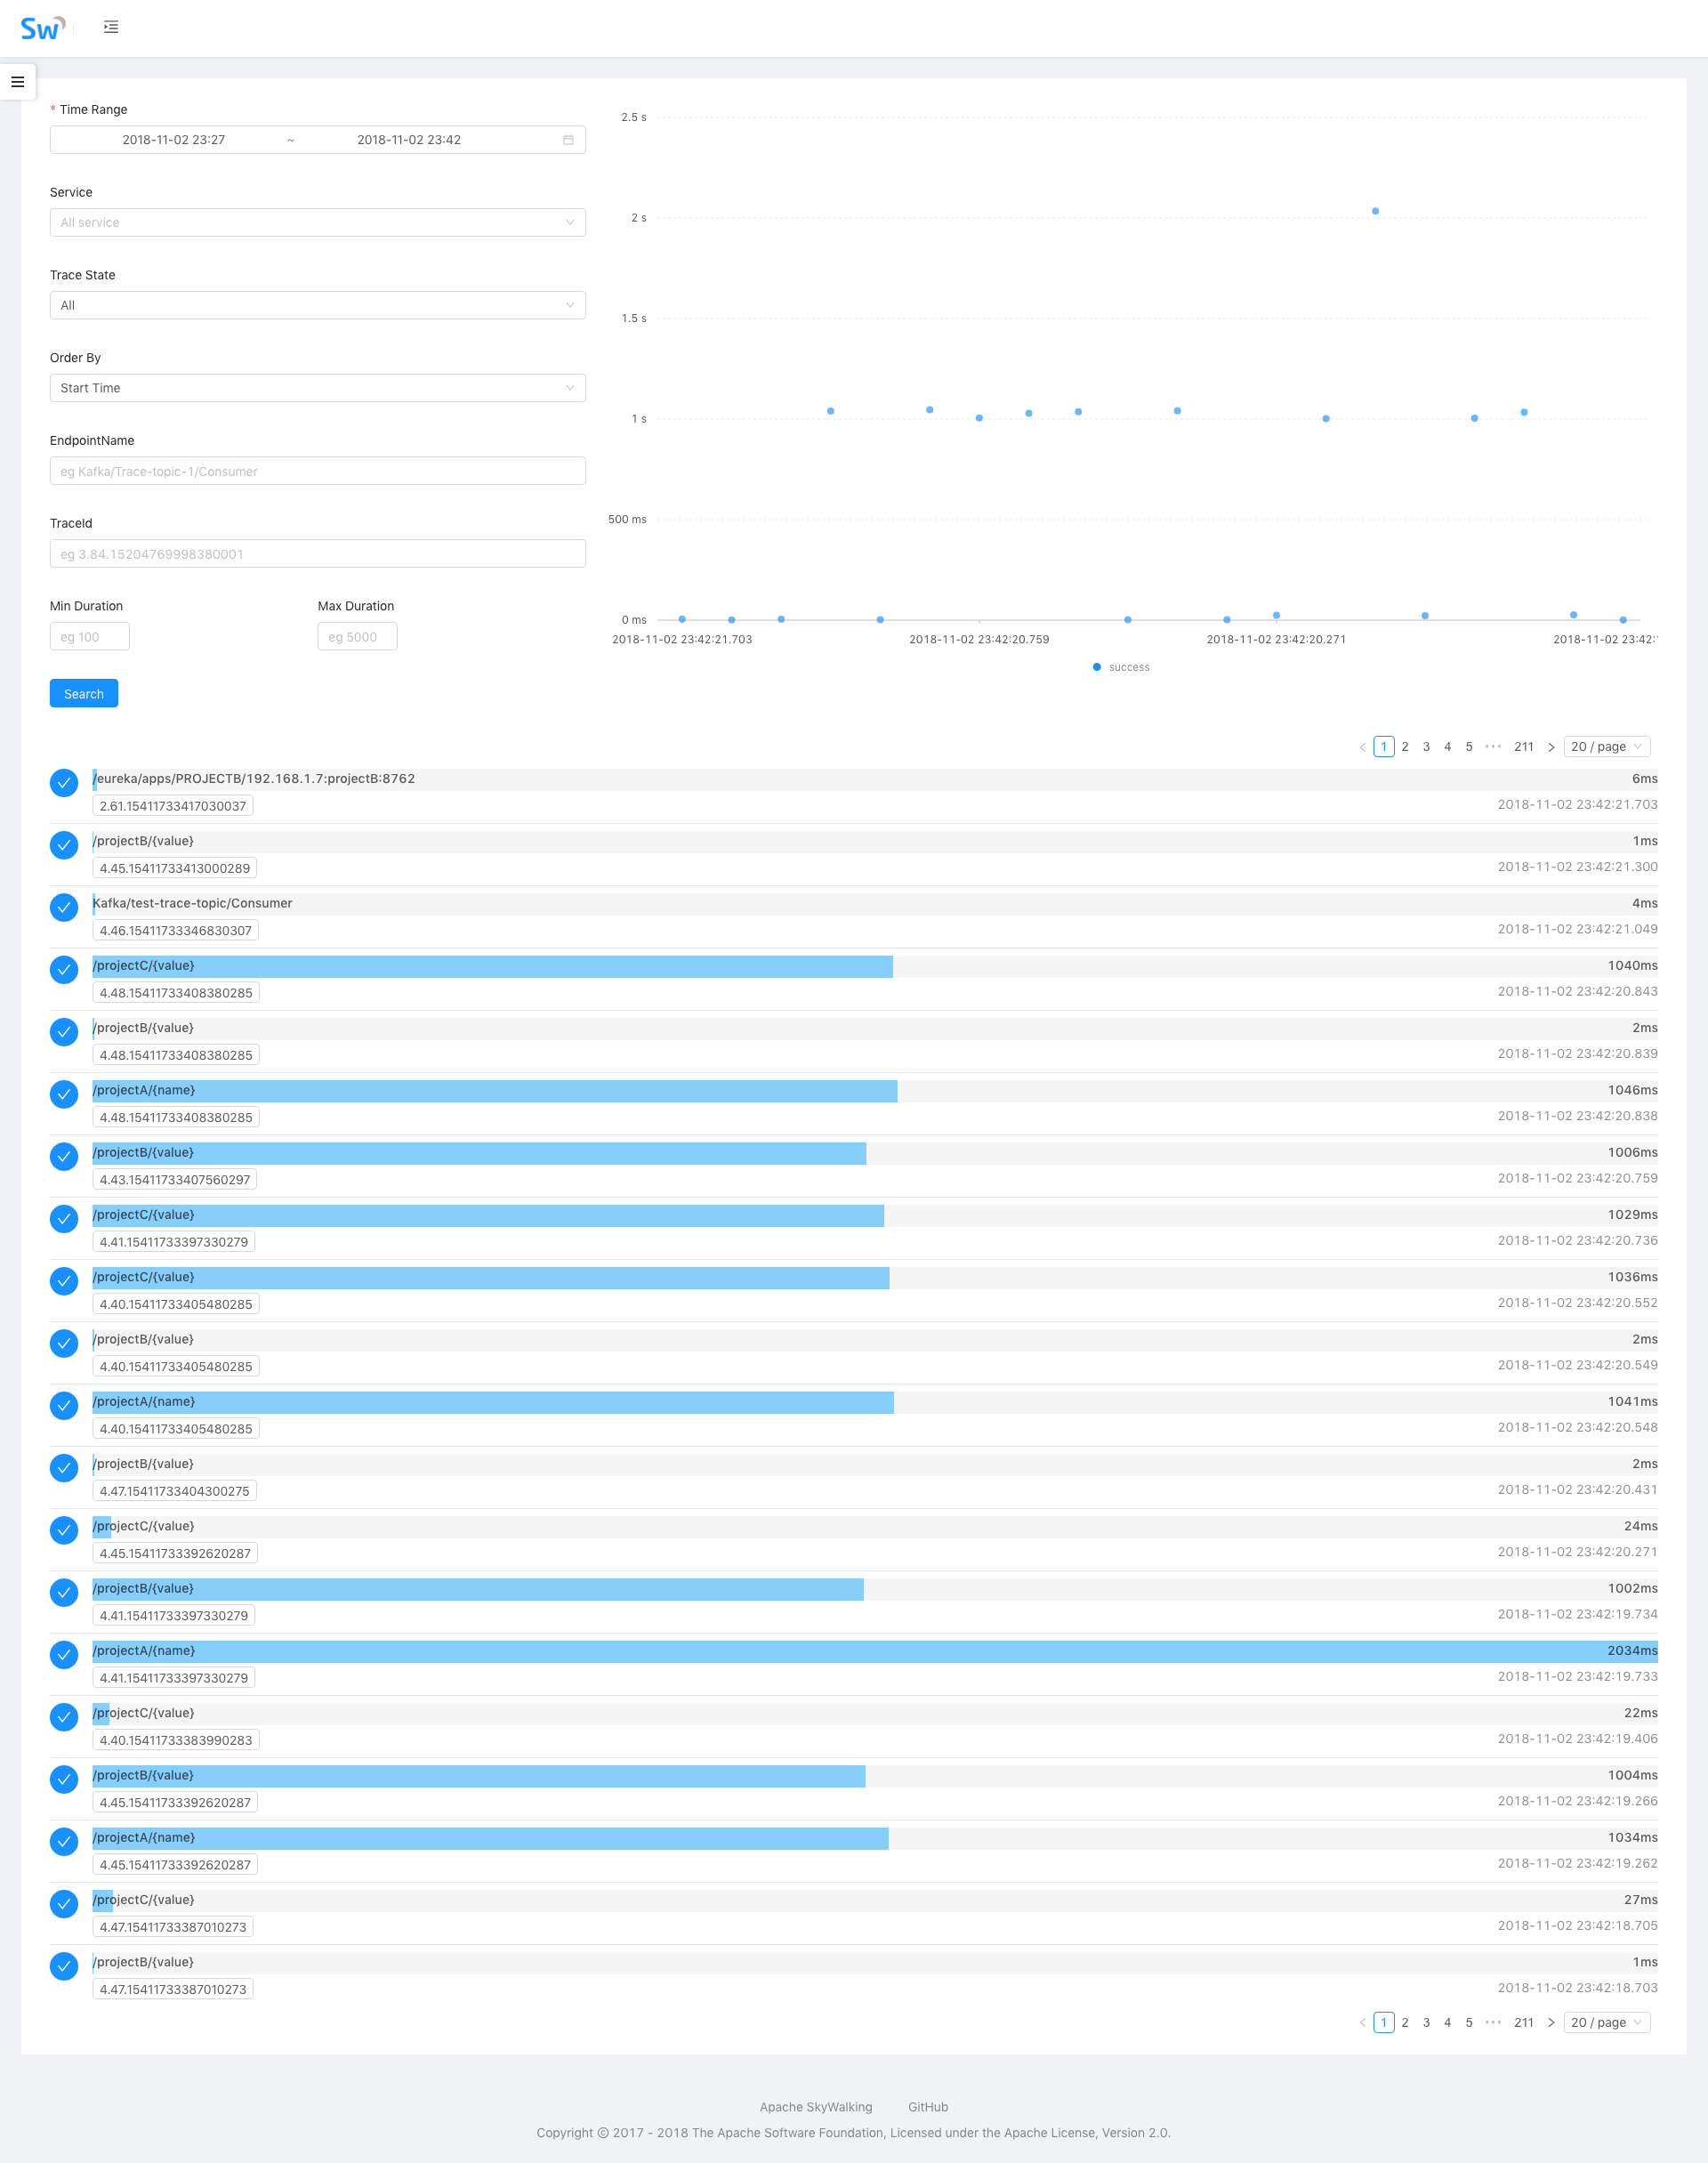Viewport: 1708px width, 2163px height.
Task: Go to page 3 in top pagination
Action: pyautogui.click(x=1426, y=747)
